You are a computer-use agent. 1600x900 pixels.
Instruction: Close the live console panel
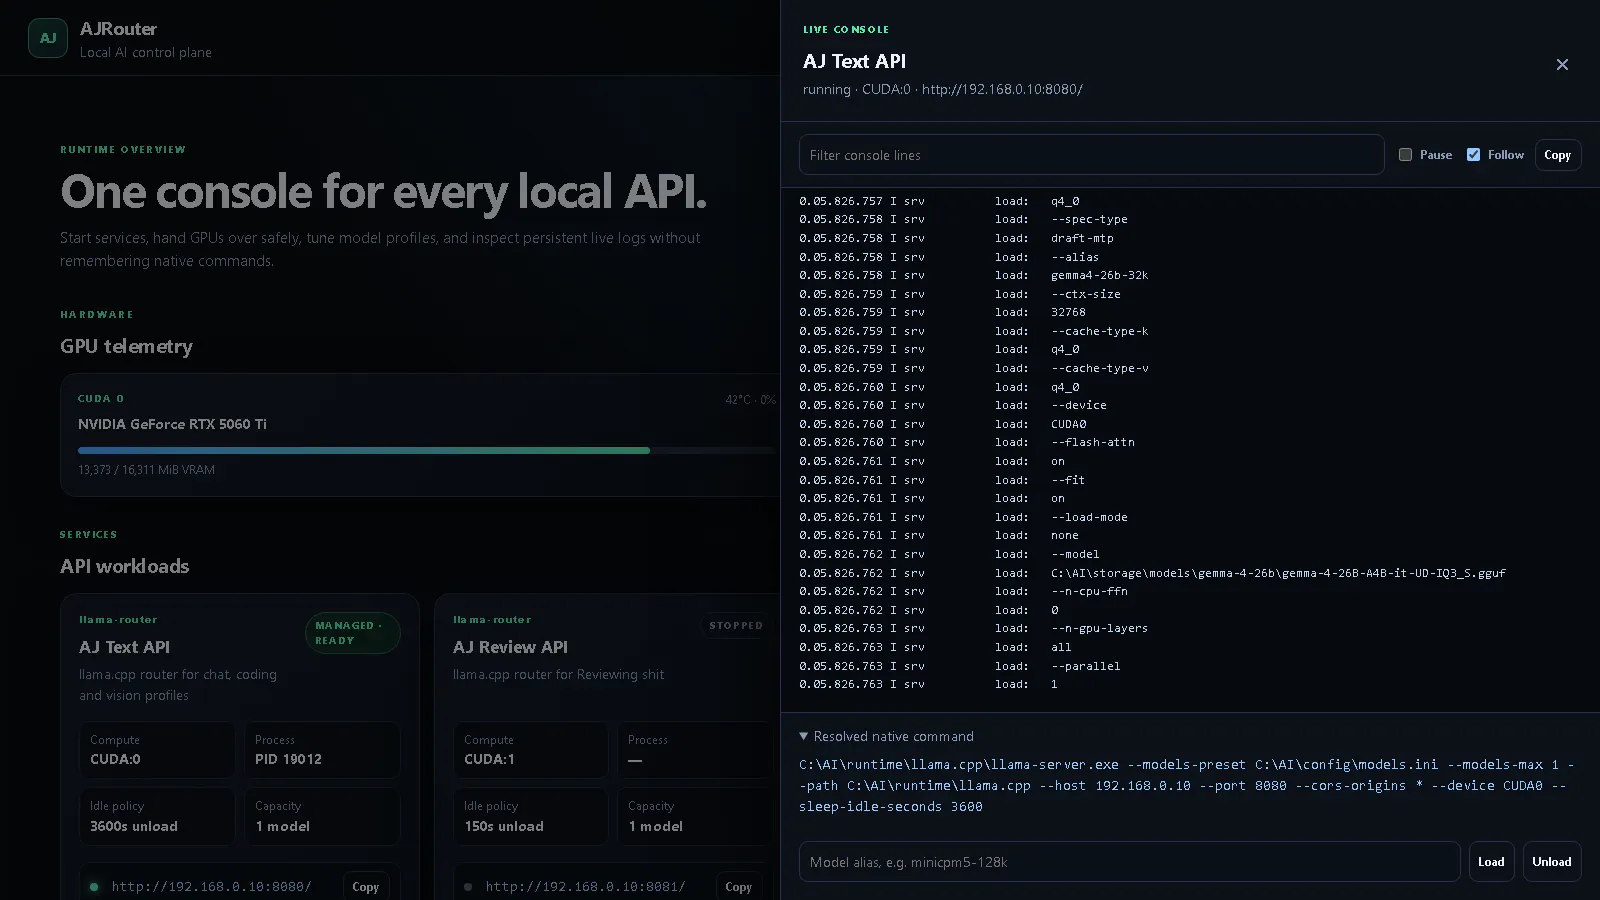tap(1562, 64)
